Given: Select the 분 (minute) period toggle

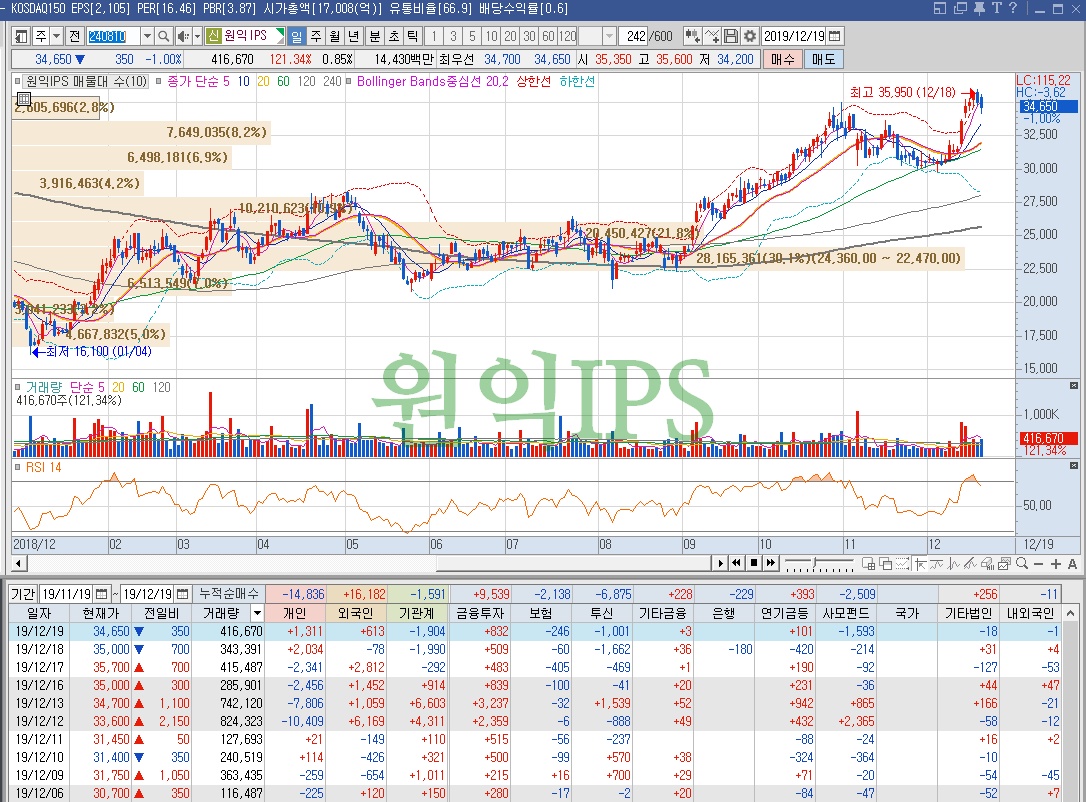Looking at the screenshot, I should [375, 36].
